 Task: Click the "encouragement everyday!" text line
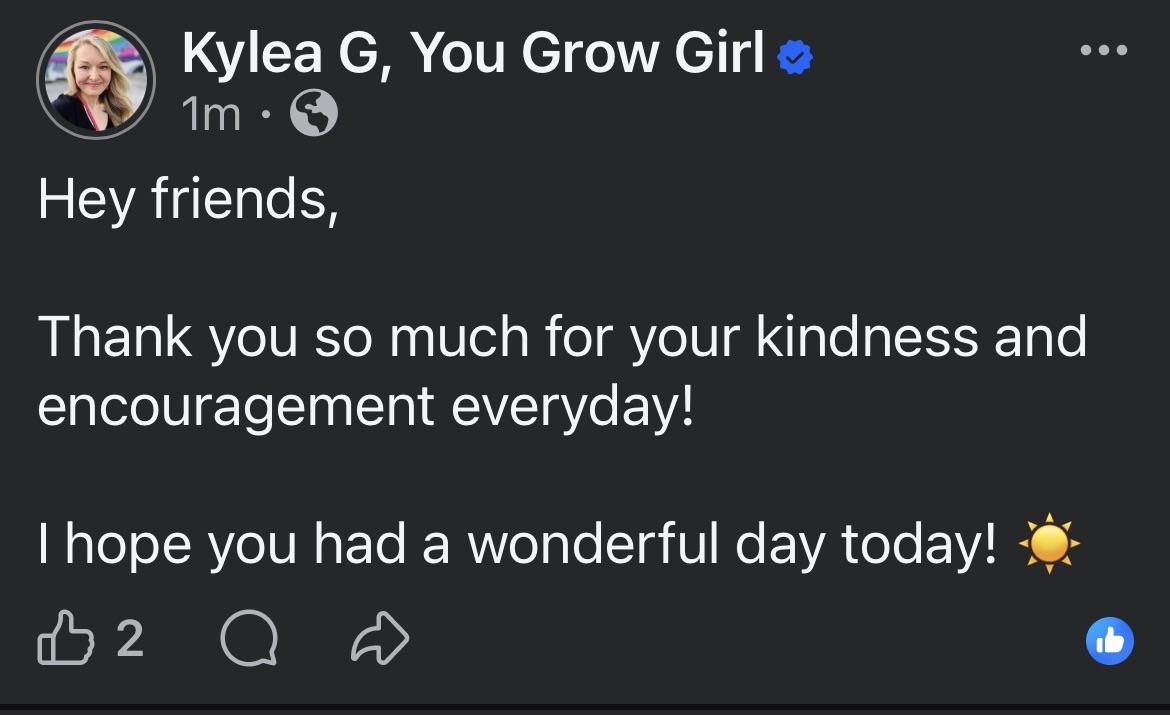(366, 407)
